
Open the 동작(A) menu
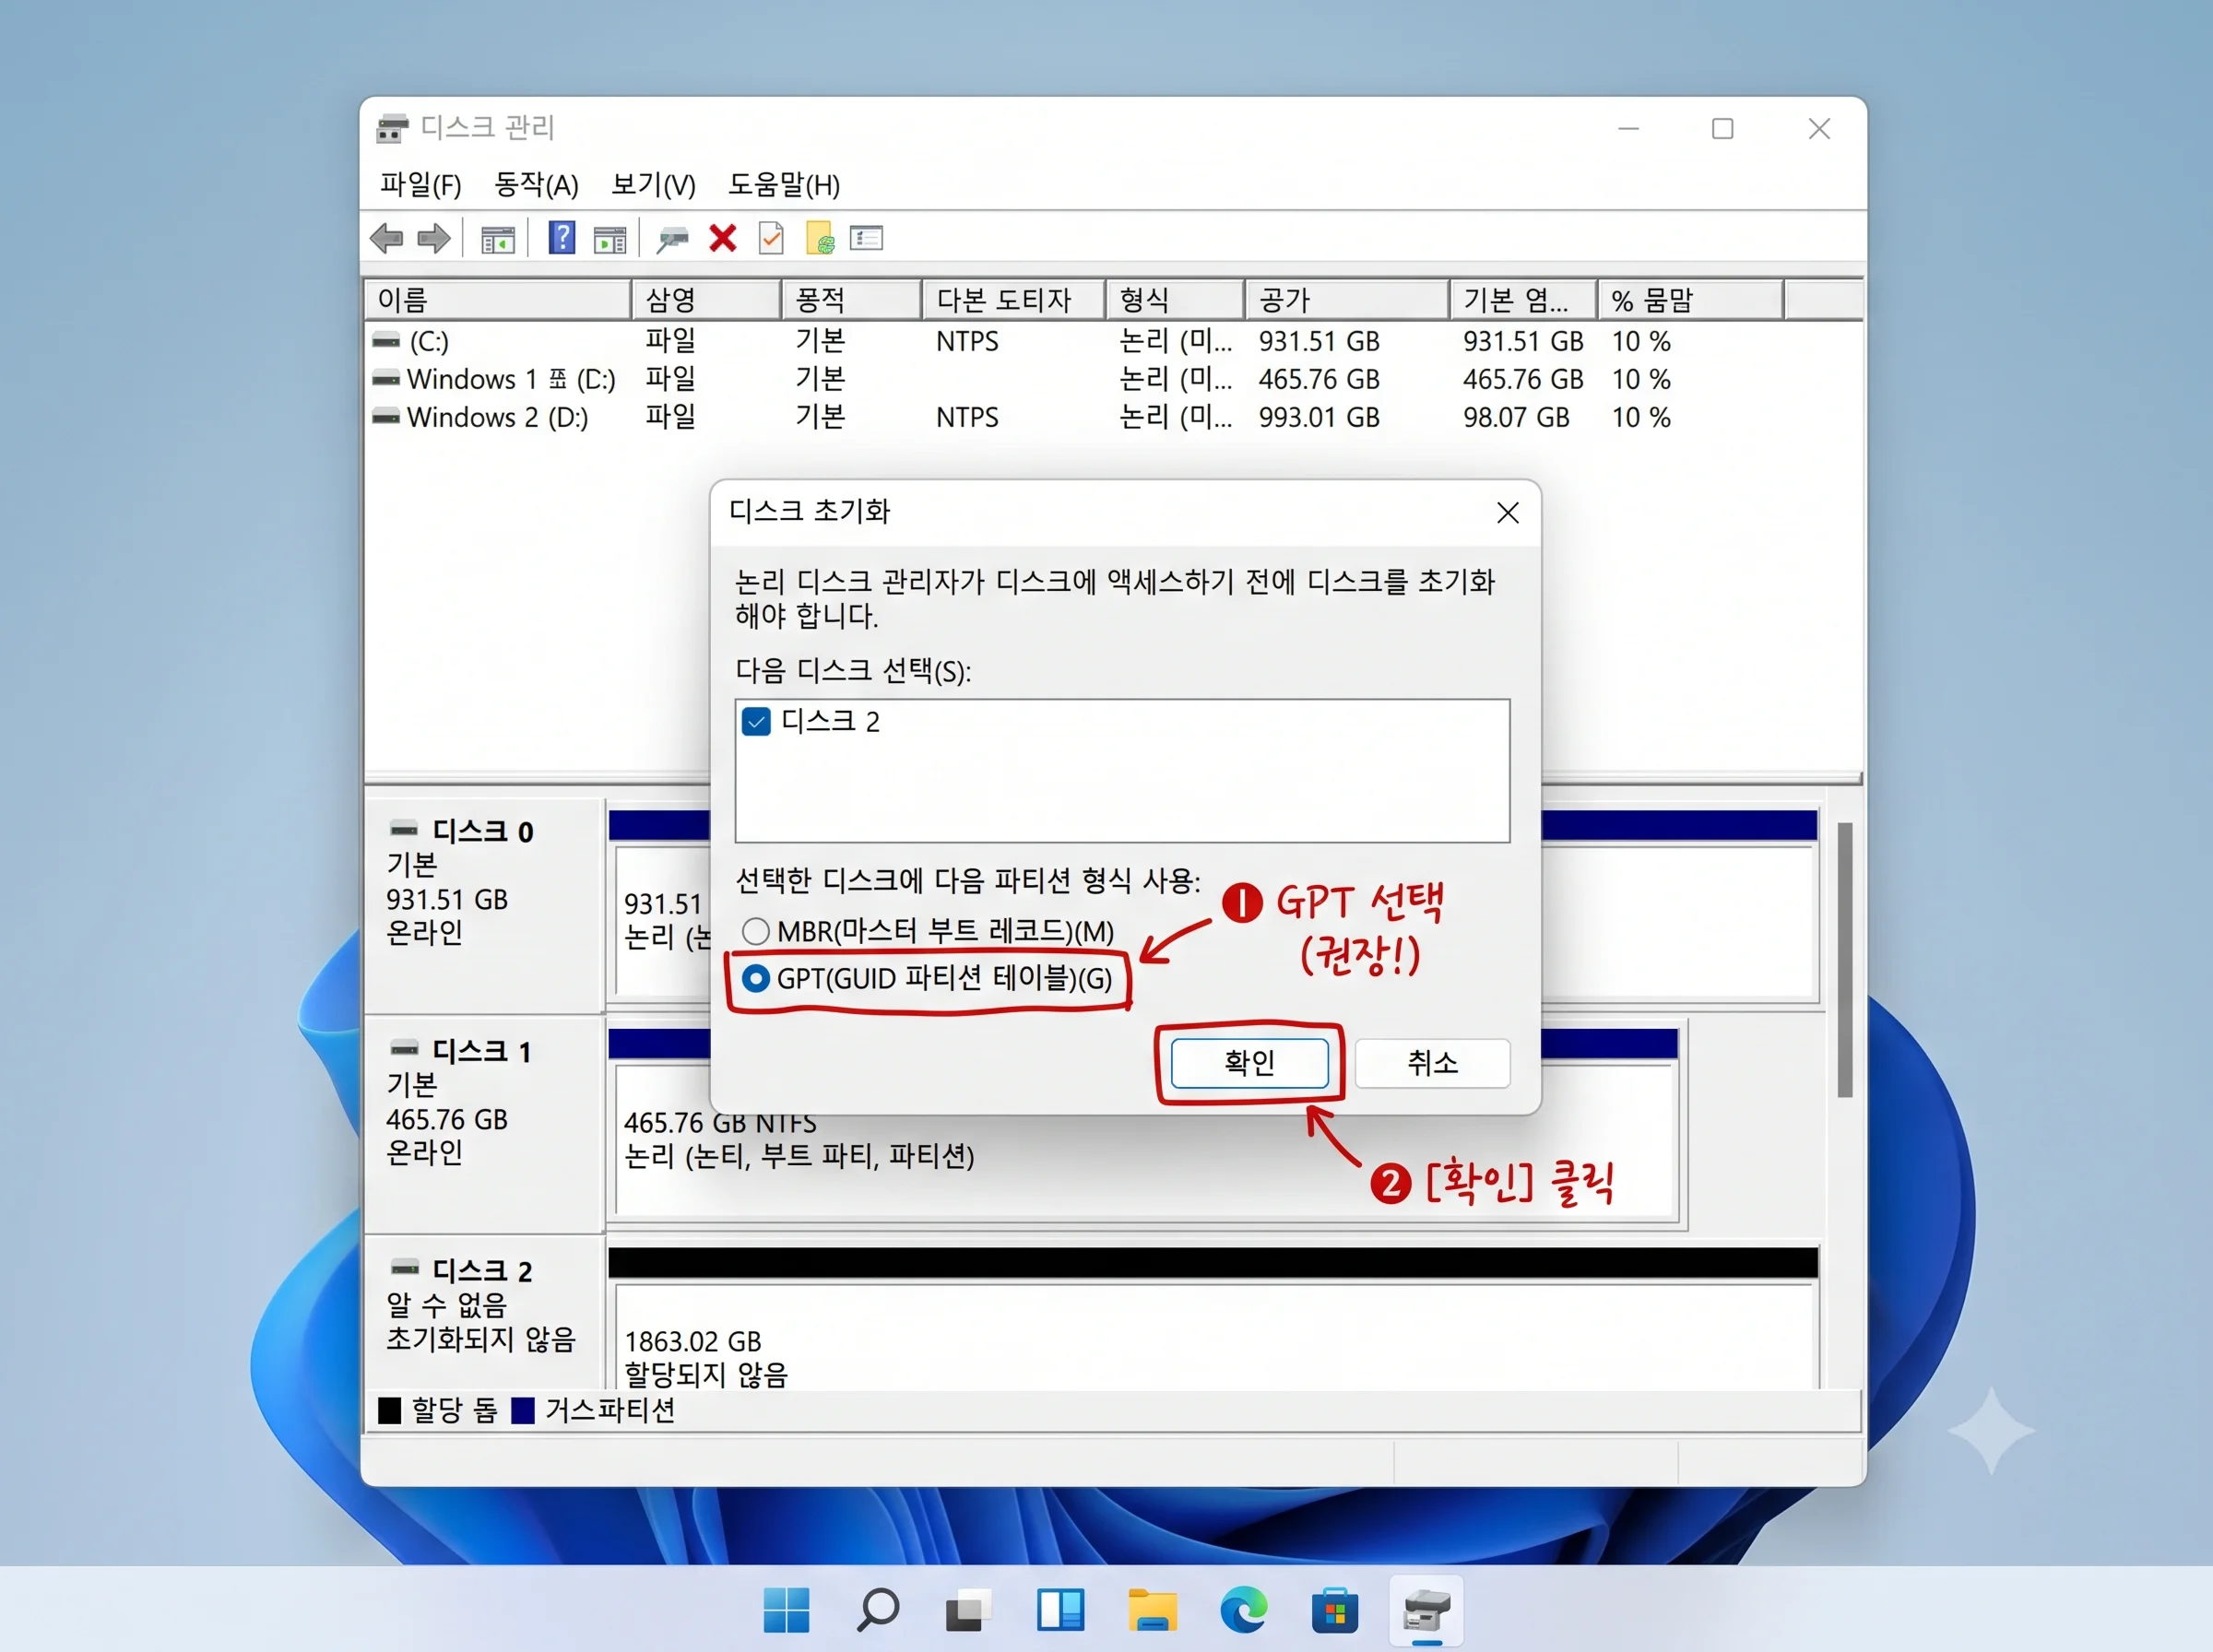(x=536, y=185)
